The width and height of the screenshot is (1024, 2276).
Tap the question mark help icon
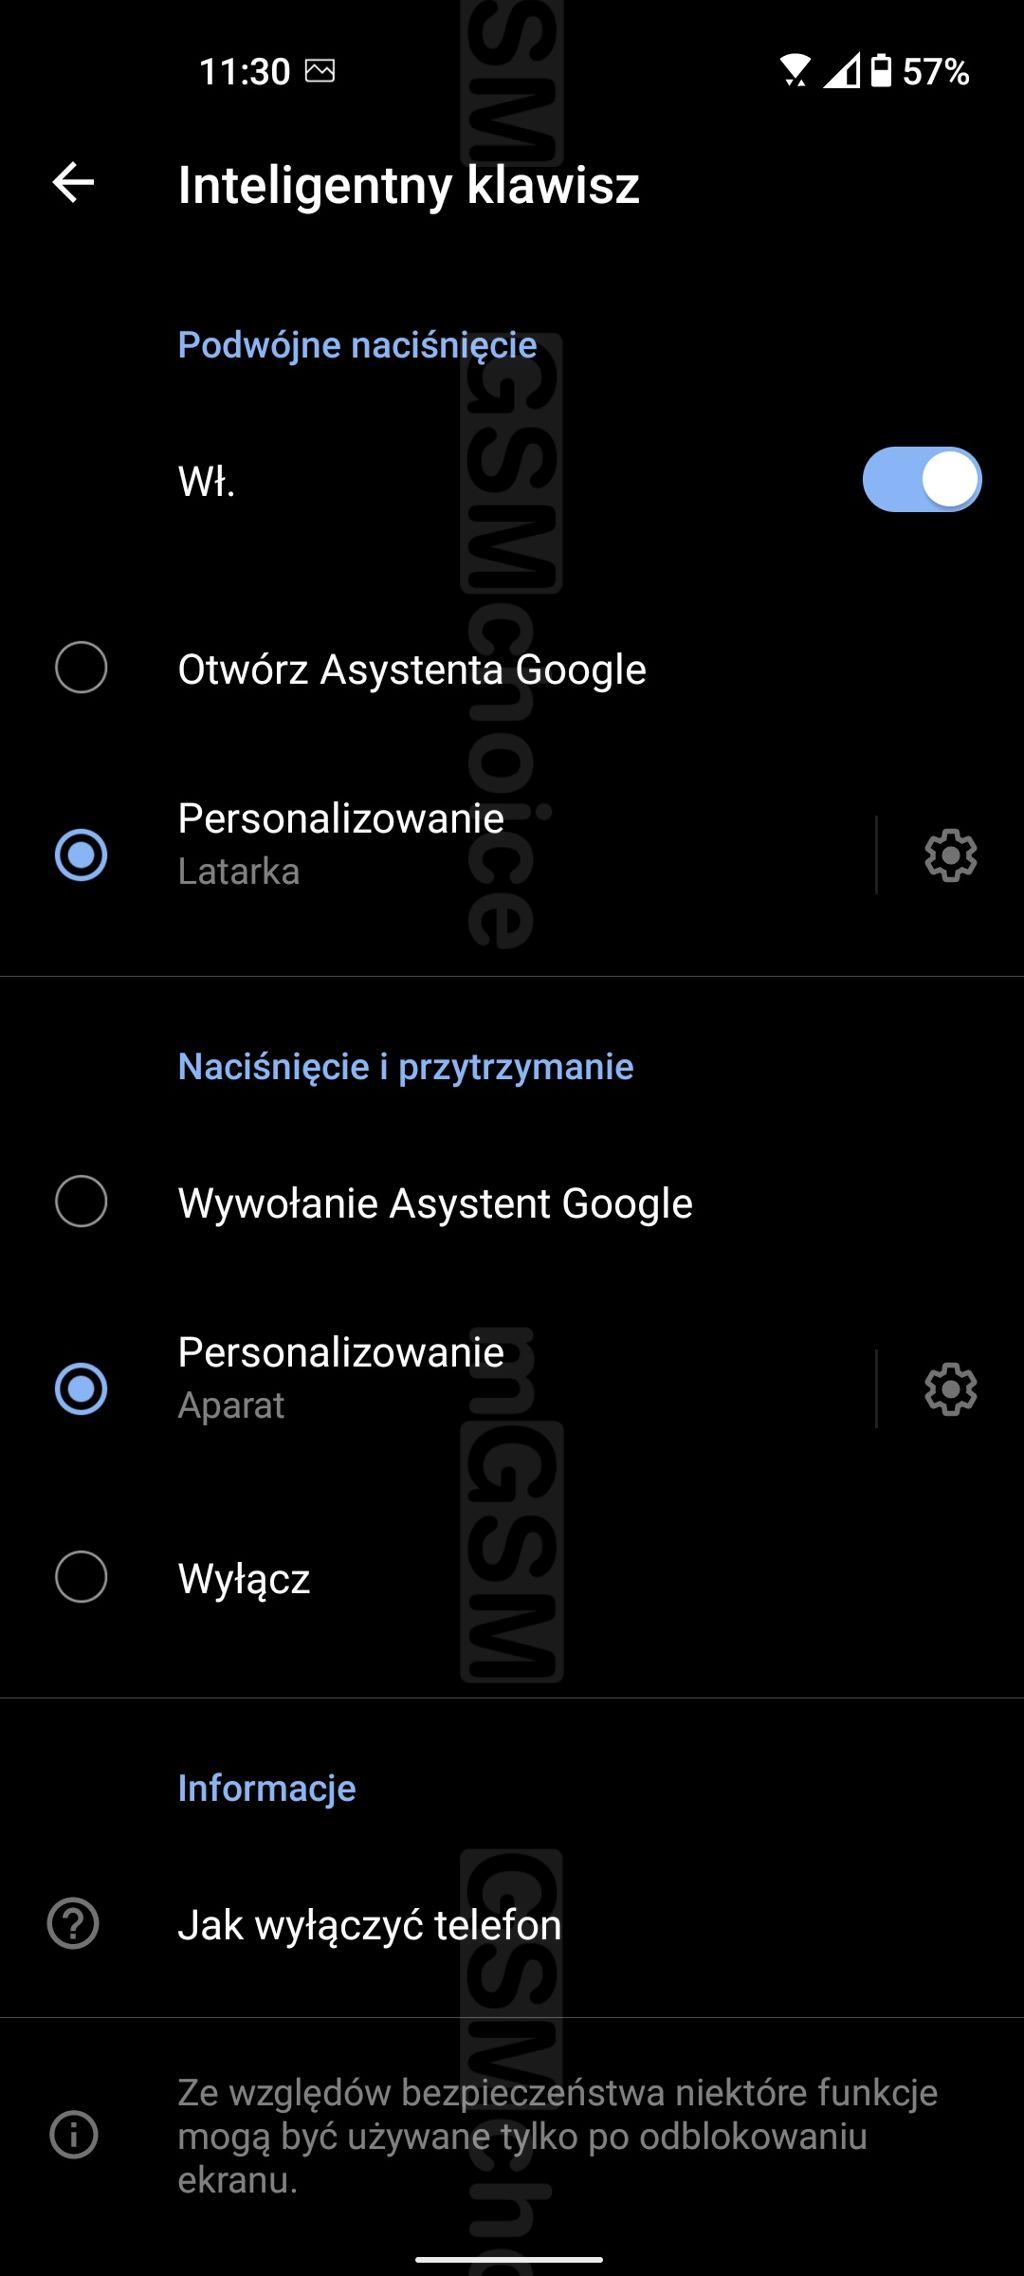point(73,1923)
